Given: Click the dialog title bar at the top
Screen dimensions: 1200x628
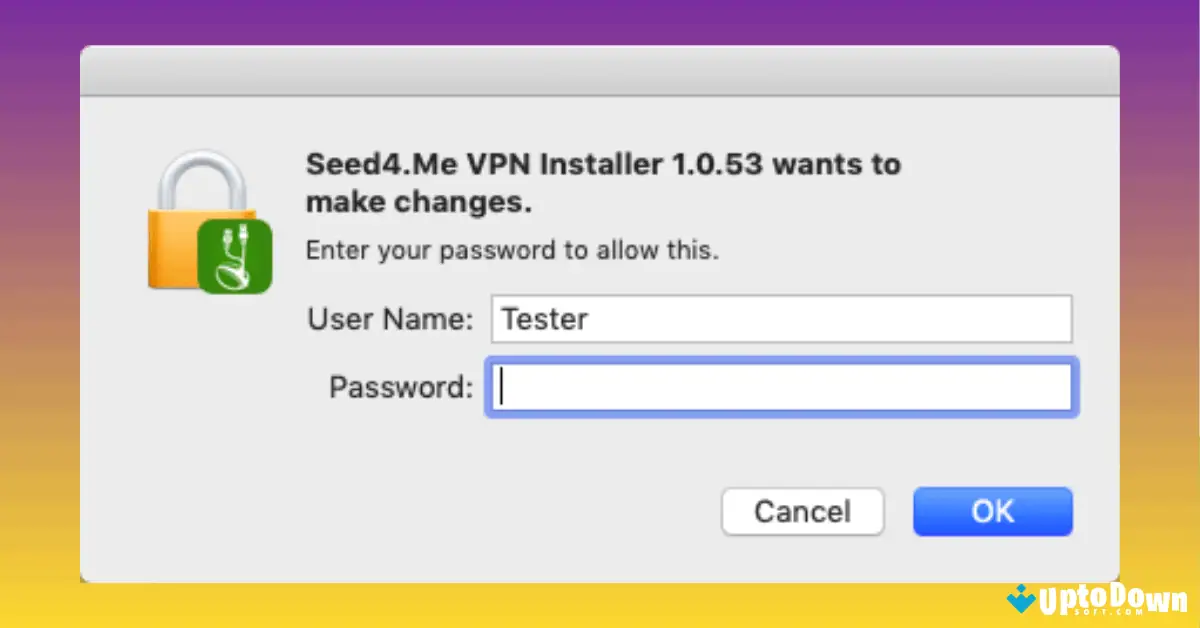Looking at the screenshot, I should point(600,69).
